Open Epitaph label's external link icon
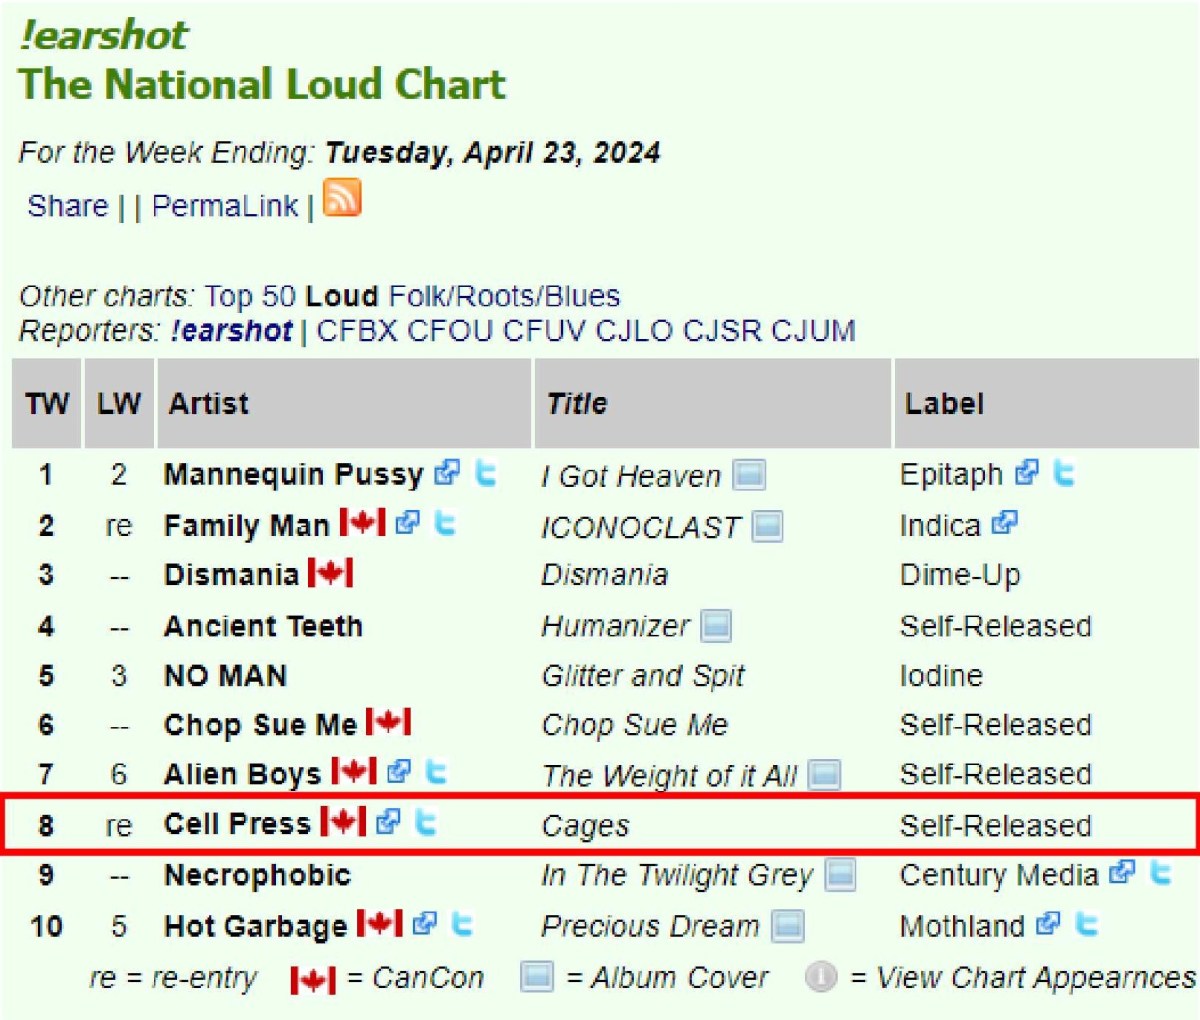This screenshot has width=1200, height=1020. pyautogui.click(x=1027, y=473)
